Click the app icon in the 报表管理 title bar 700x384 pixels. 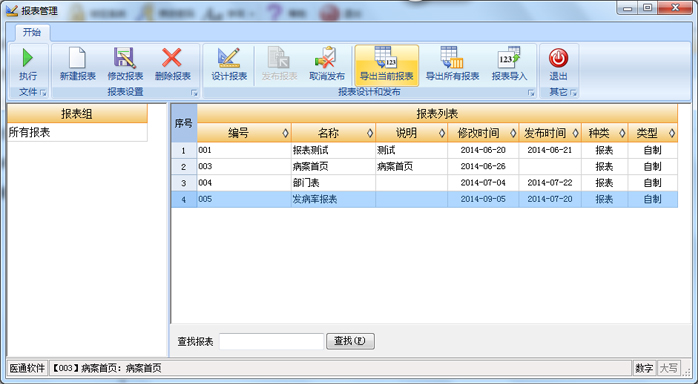(12, 10)
